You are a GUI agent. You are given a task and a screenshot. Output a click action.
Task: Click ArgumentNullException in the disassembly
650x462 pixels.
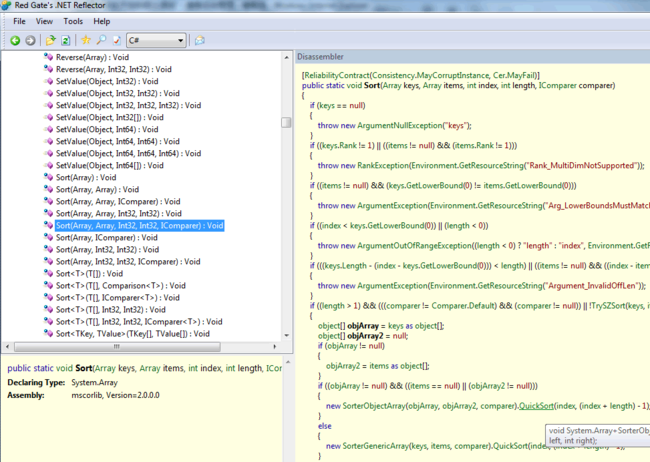[400, 126]
